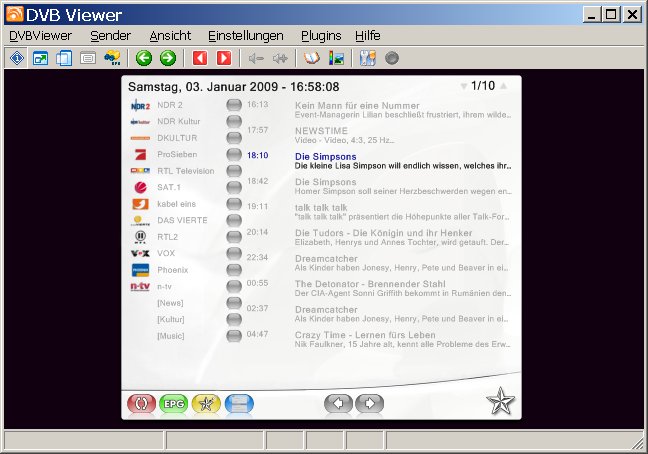
Task: Toggle the timer button for Dreamcatcher 22:34
Action: (234, 255)
